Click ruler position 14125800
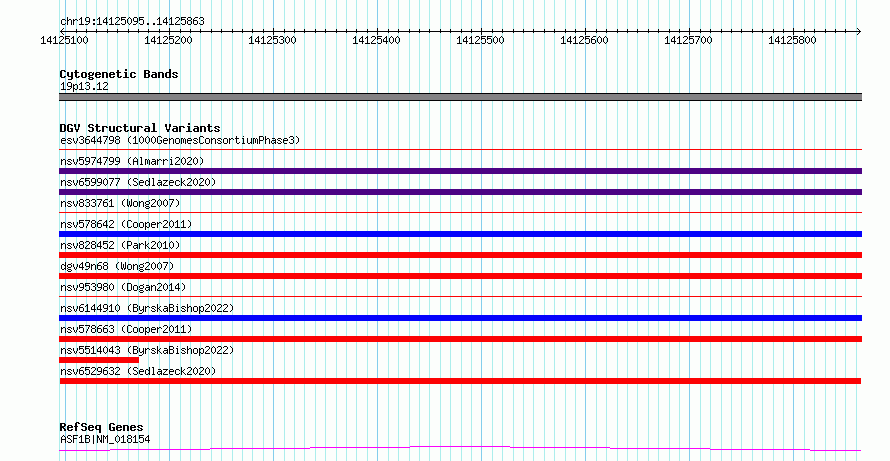 (x=792, y=40)
